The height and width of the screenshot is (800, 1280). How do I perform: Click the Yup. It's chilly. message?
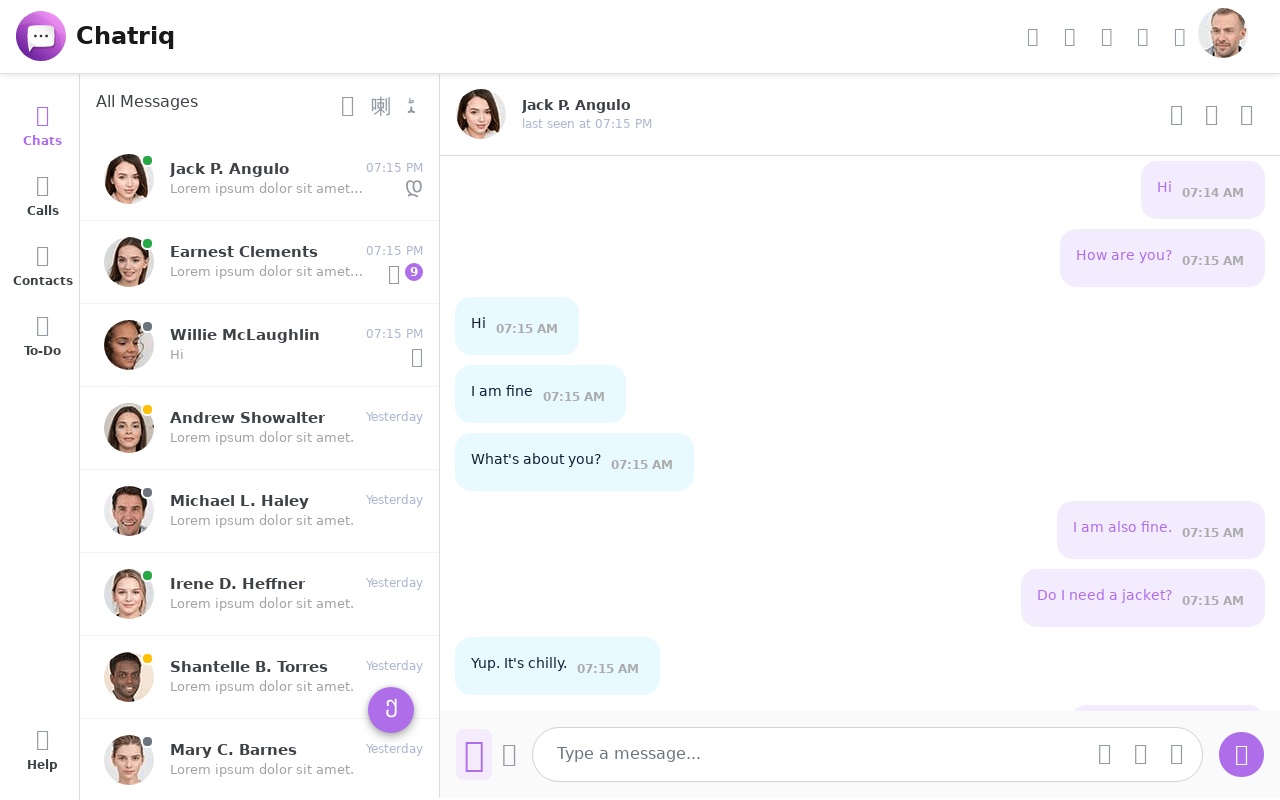tap(557, 666)
